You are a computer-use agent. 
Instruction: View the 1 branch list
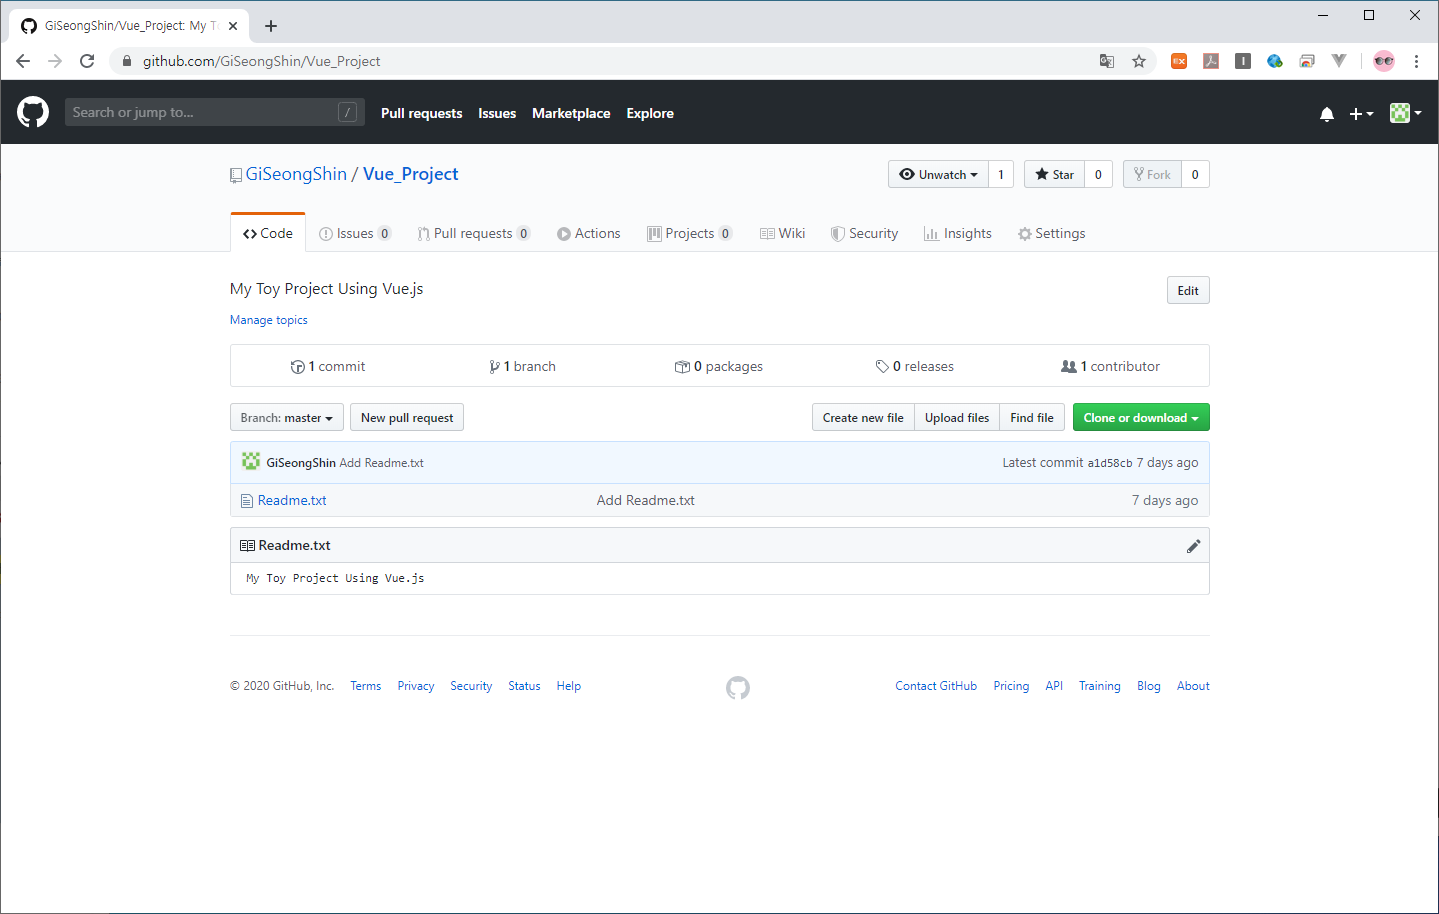point(523,366)
